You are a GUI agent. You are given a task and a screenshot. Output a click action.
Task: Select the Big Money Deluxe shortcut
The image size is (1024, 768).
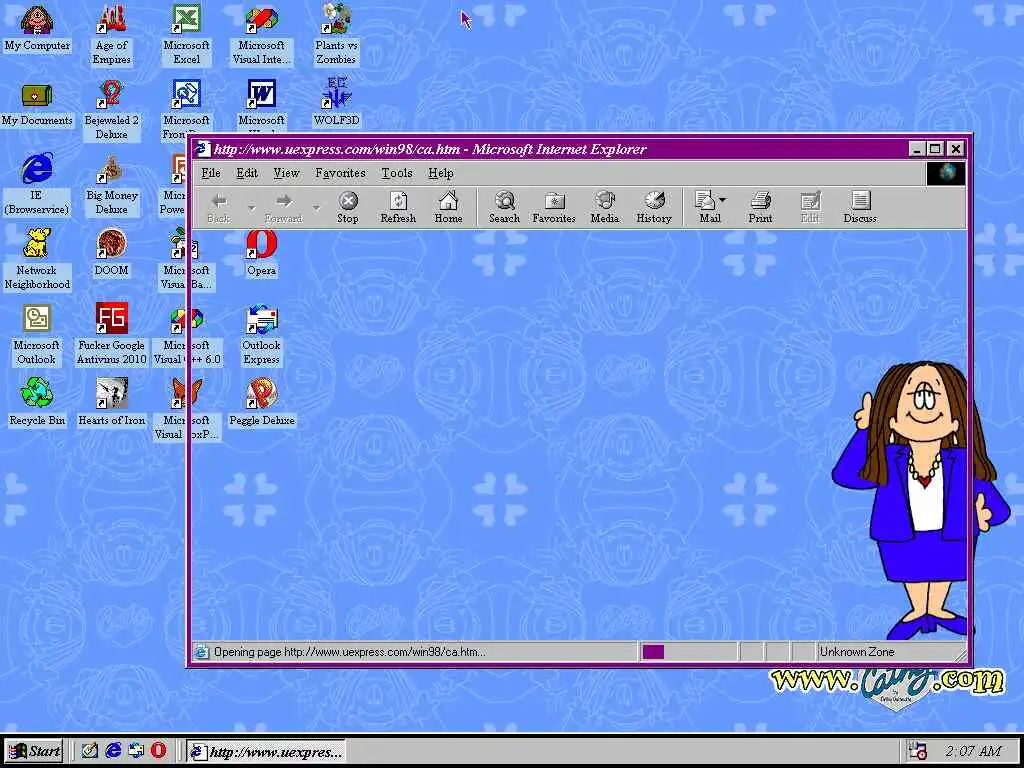pyautogui.click(x=111, y=185)
